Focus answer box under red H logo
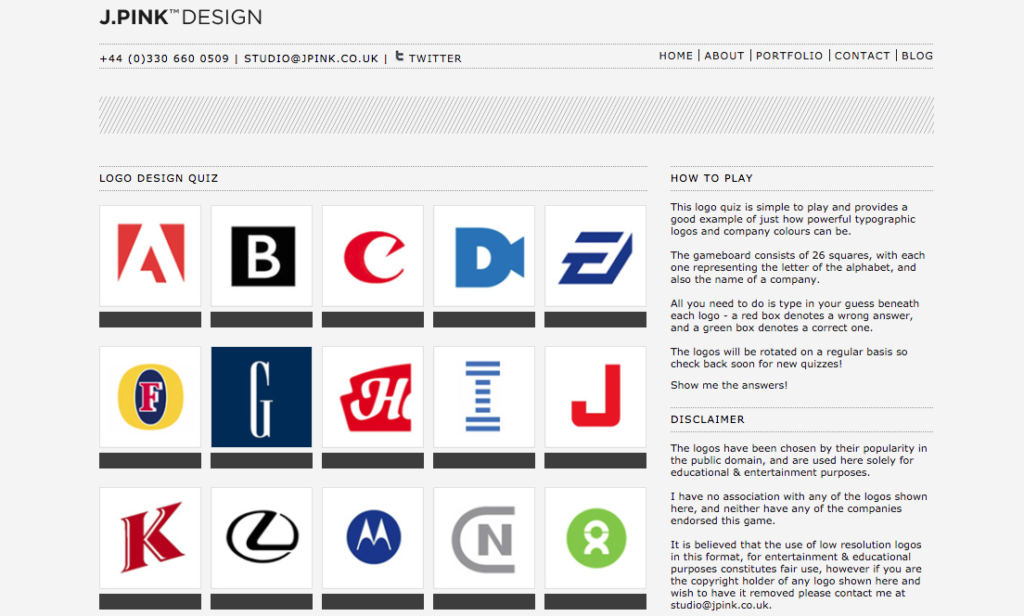 tap(373, 461)
